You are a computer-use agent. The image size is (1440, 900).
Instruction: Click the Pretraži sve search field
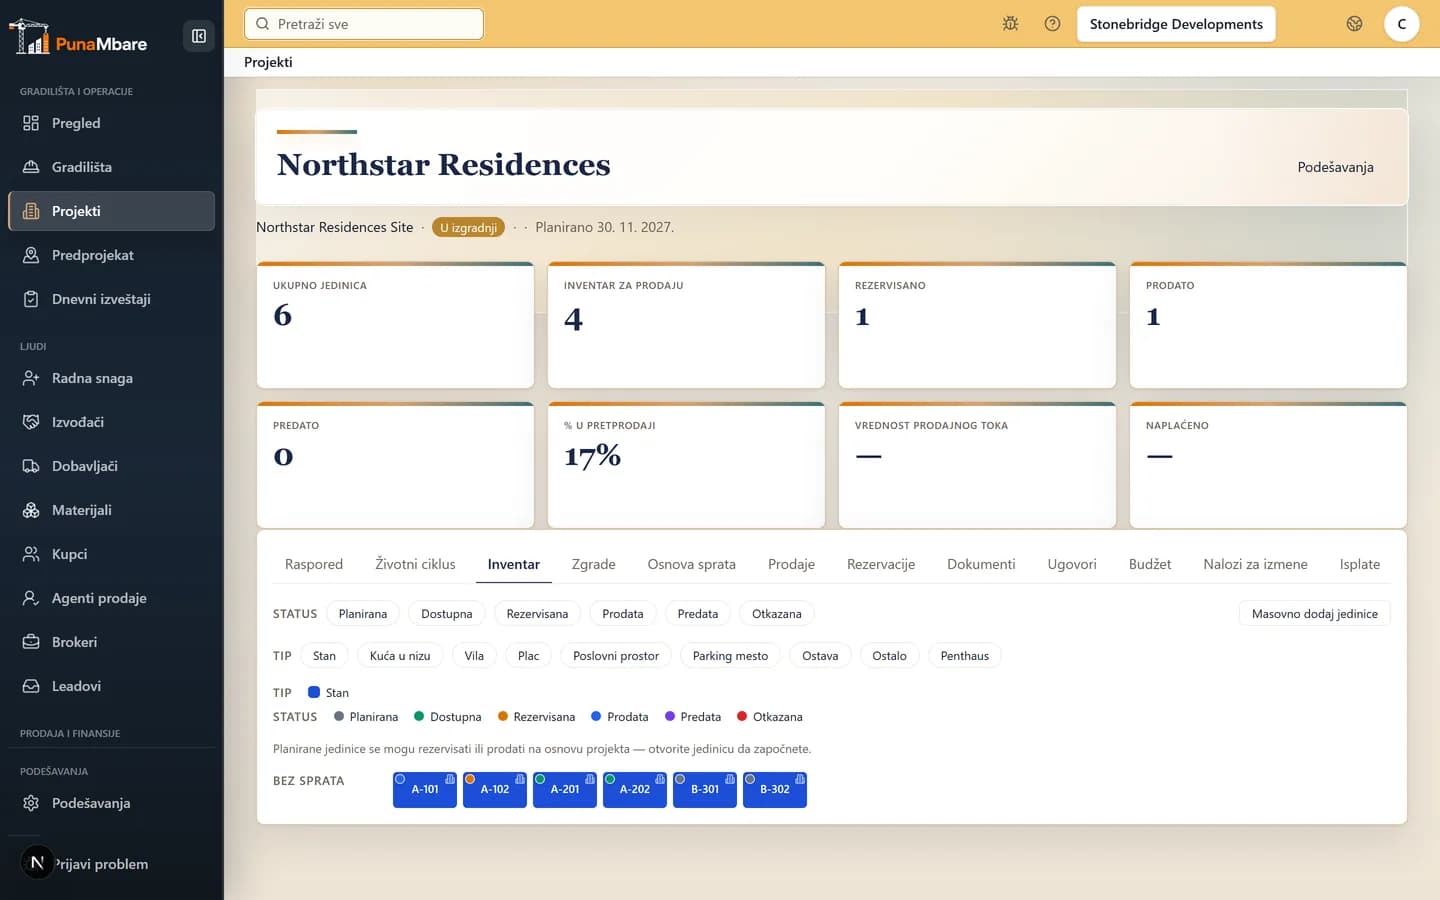click(364, 24)
